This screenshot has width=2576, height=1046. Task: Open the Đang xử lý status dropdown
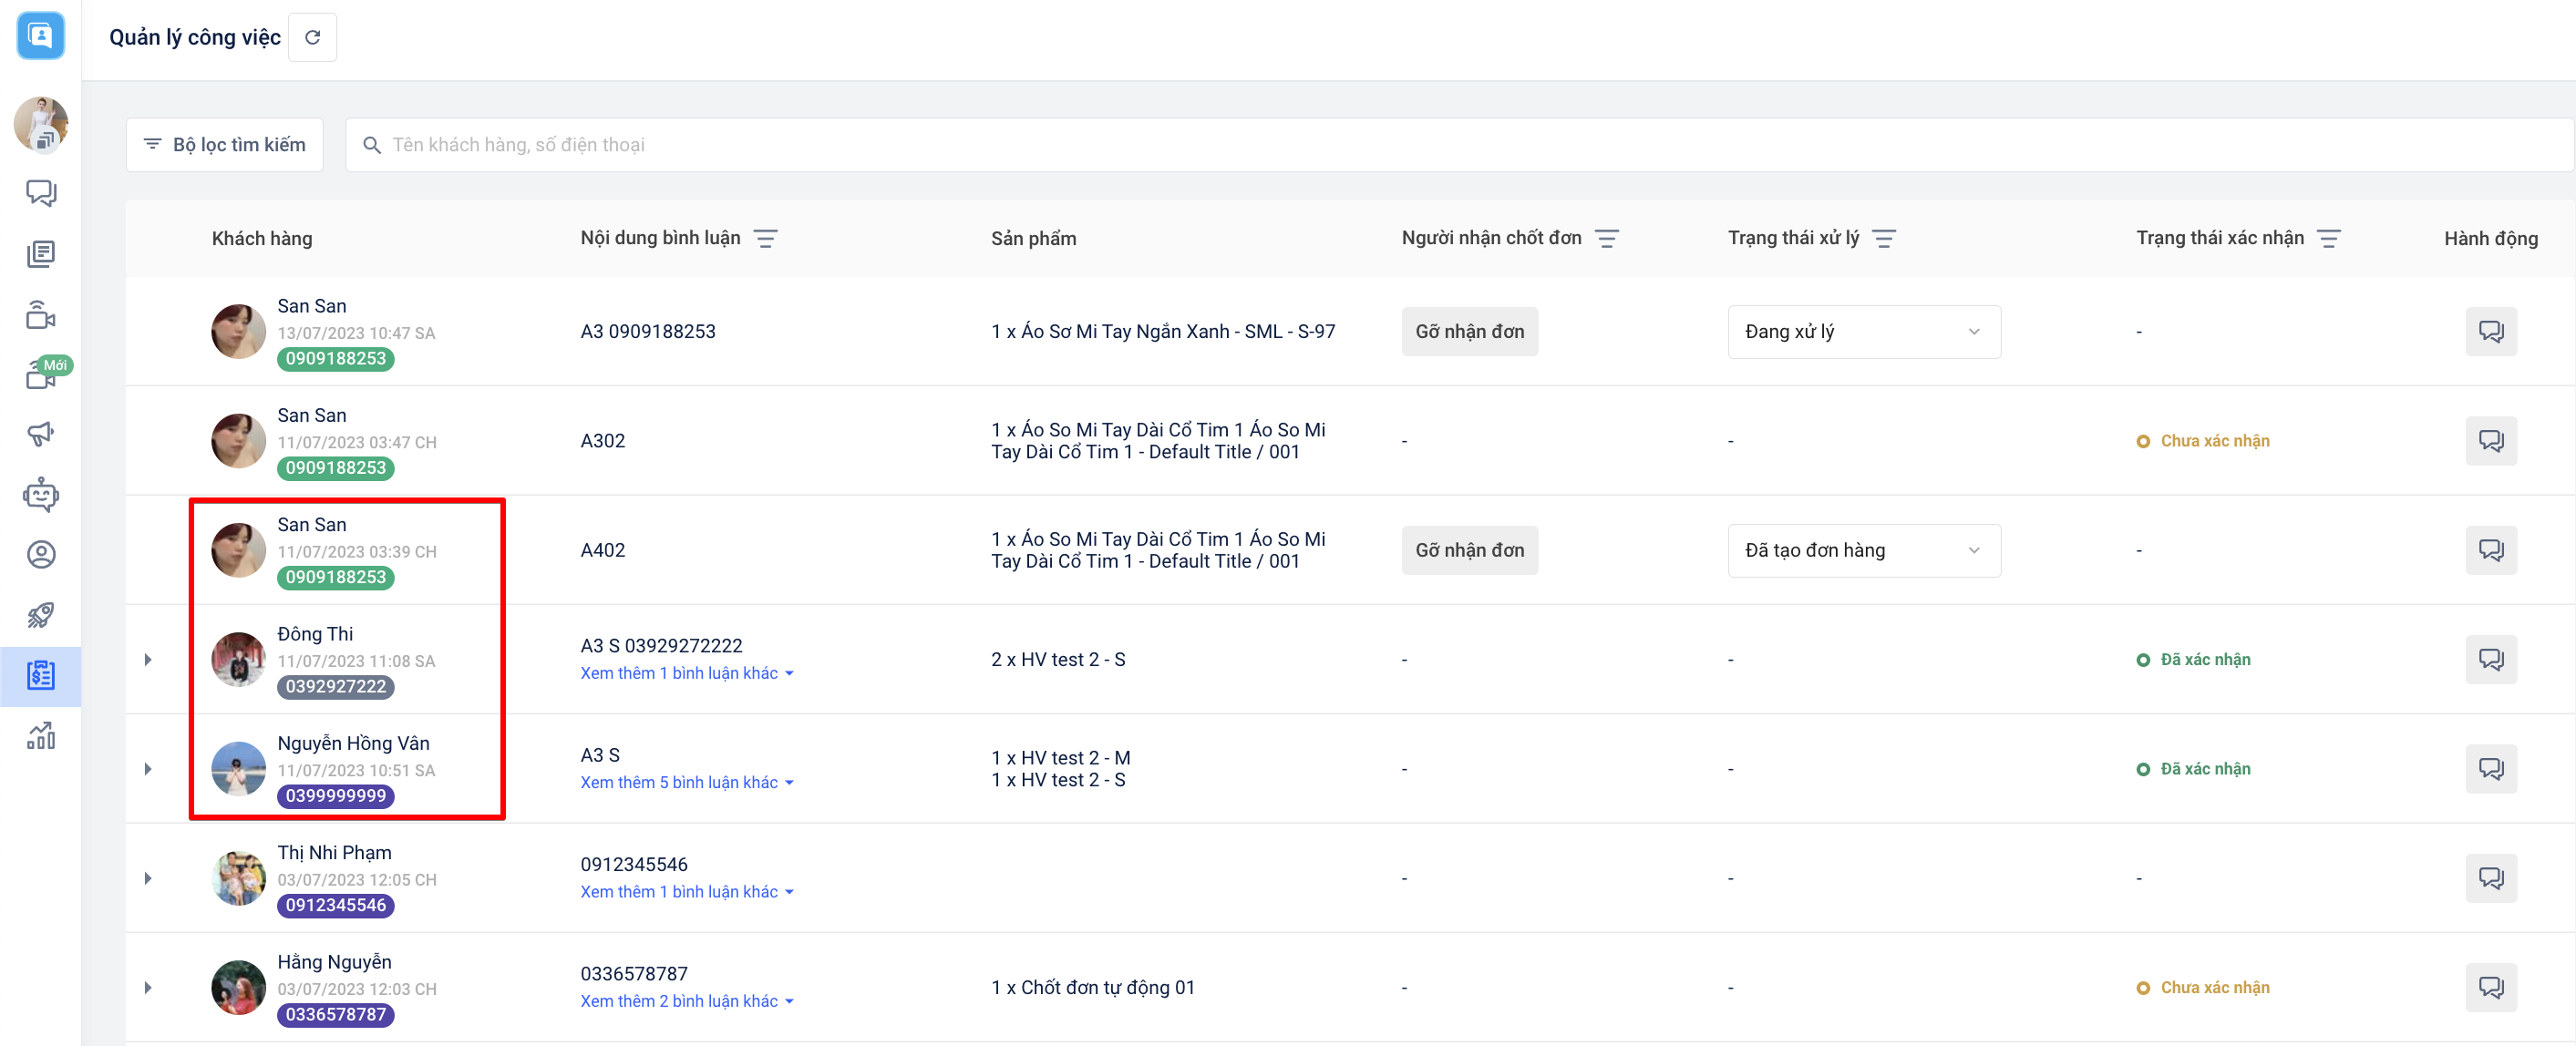(x=1863, y=331)
